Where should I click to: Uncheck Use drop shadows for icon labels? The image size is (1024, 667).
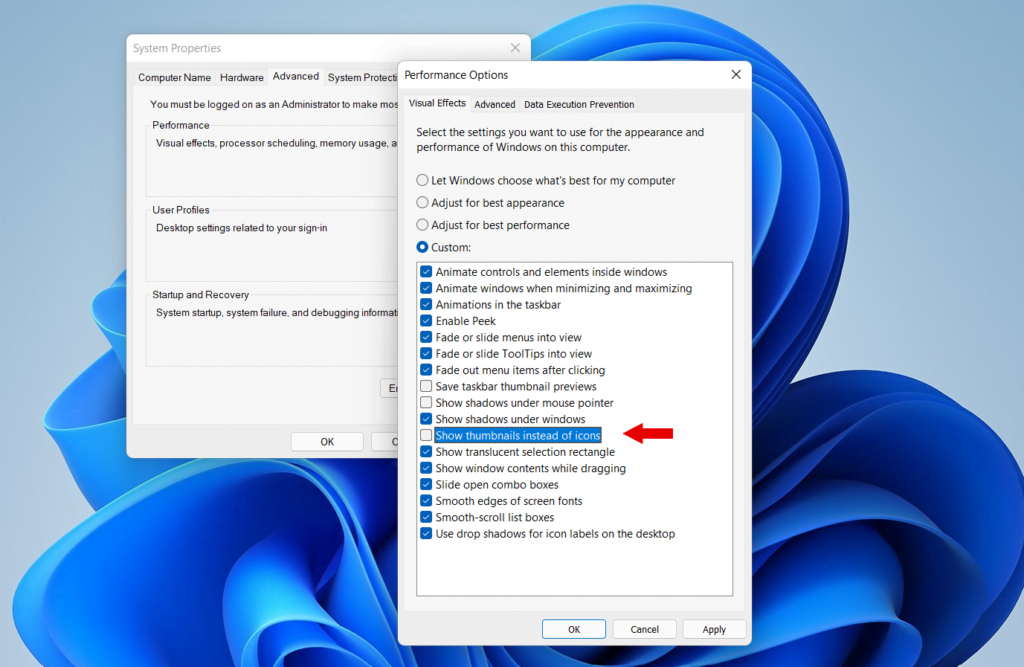click(426, 533)
